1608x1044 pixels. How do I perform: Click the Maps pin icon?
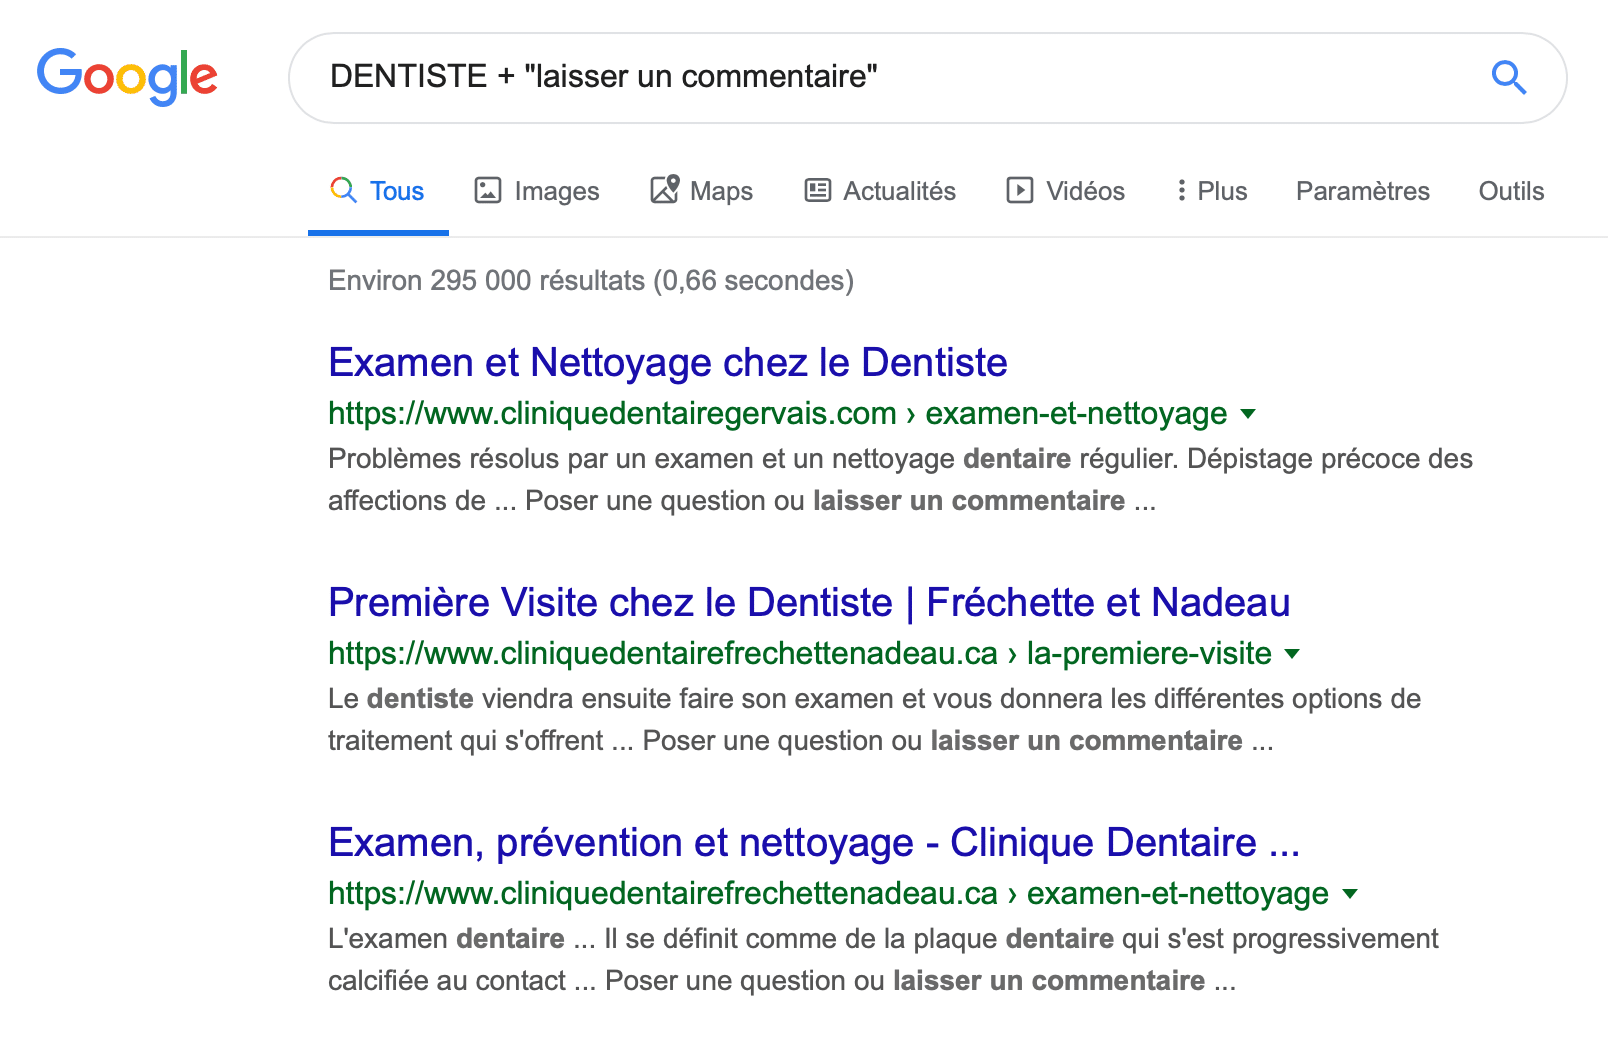point(665,189)
